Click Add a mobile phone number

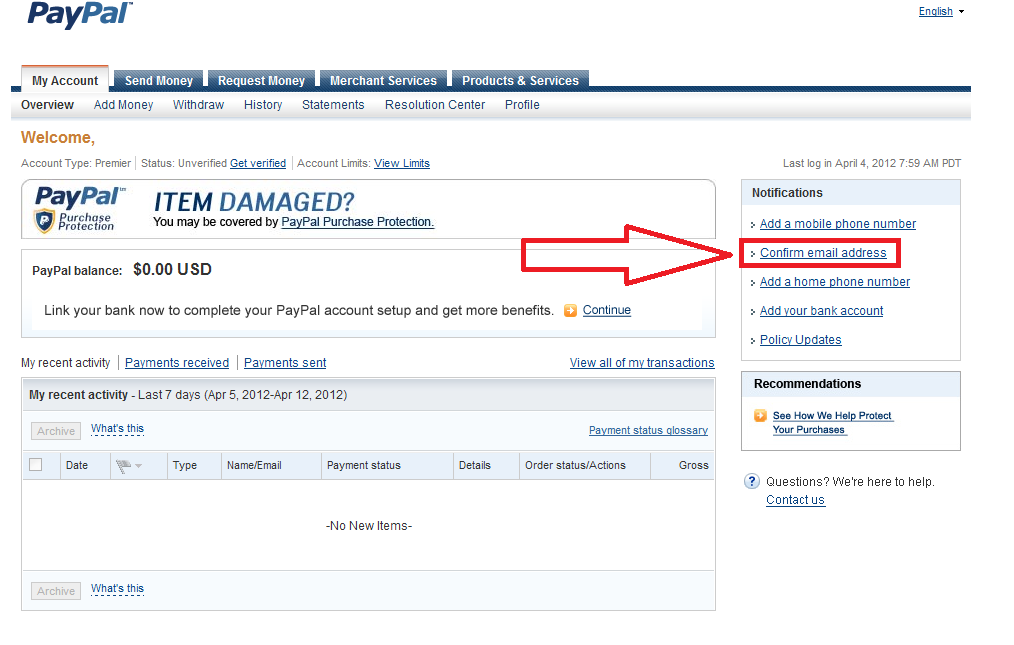click(x=837, y=224)
